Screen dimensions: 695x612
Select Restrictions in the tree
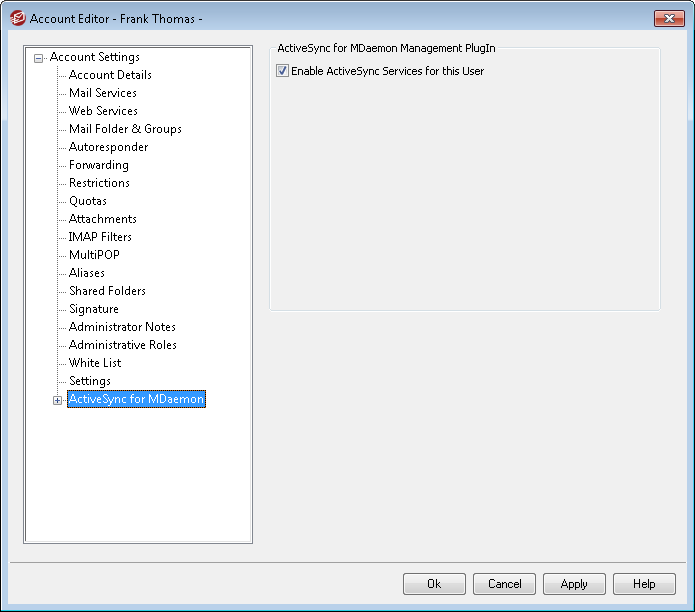point(99,183)
